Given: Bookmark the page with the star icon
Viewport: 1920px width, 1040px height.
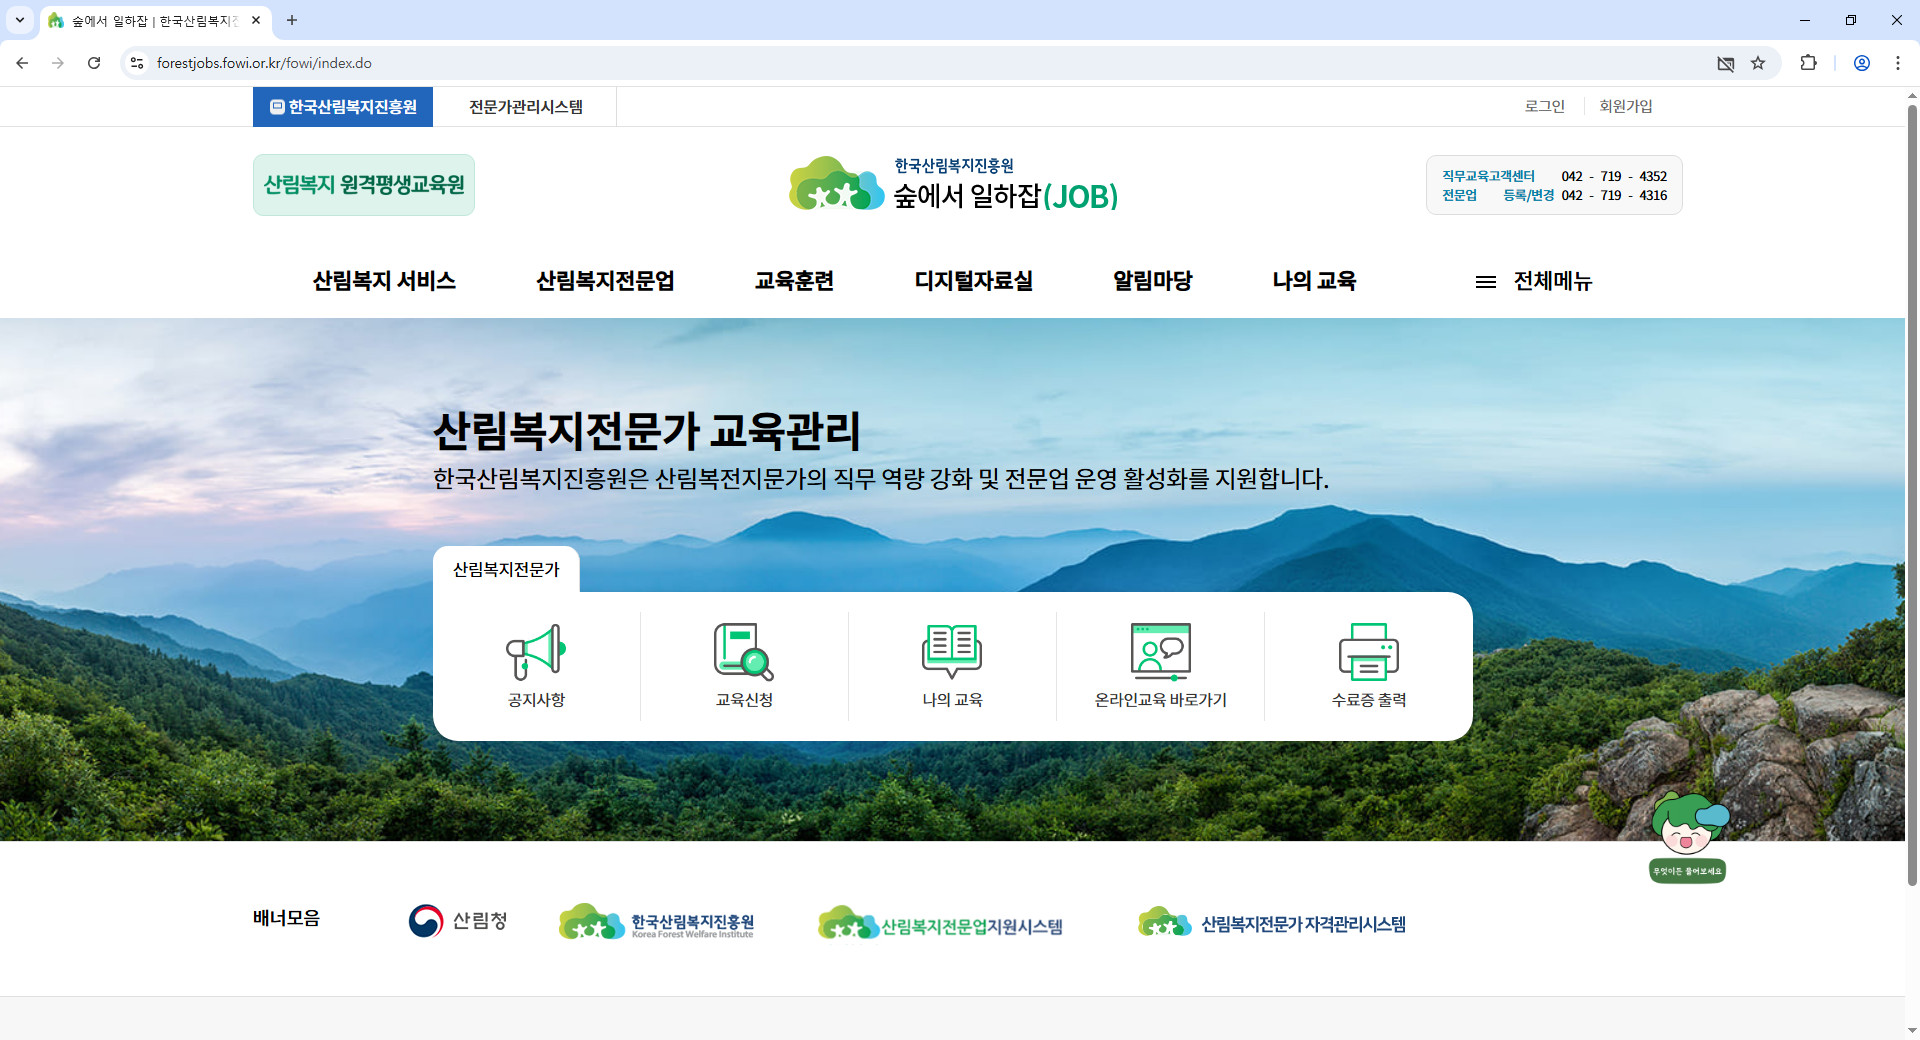Looking at the screenshot, I should 1758,63.
